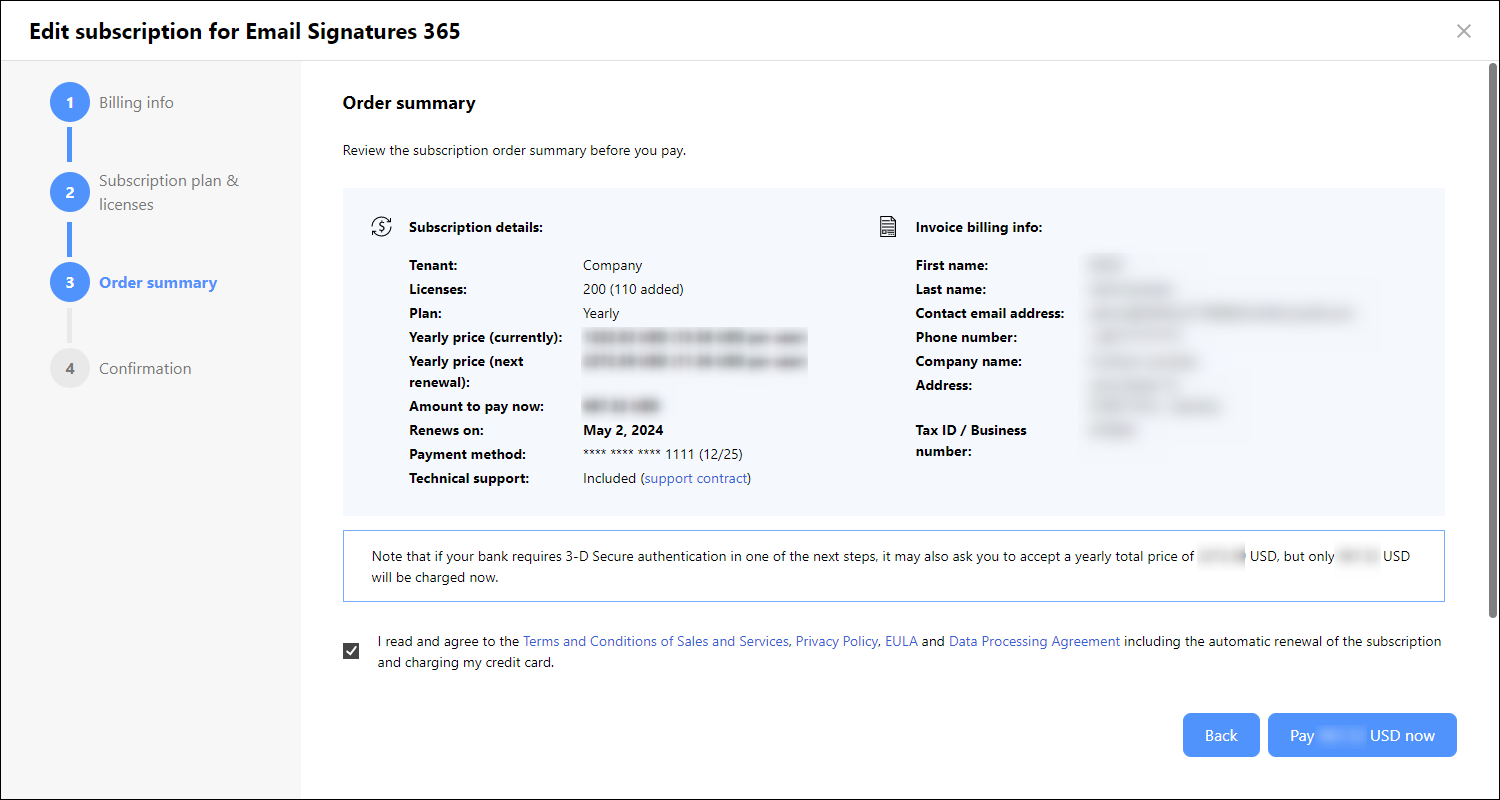Click the Pay USD now button
Image resolution: width=1500 pixels, height=800 pixels.
tap(1362, 735)
